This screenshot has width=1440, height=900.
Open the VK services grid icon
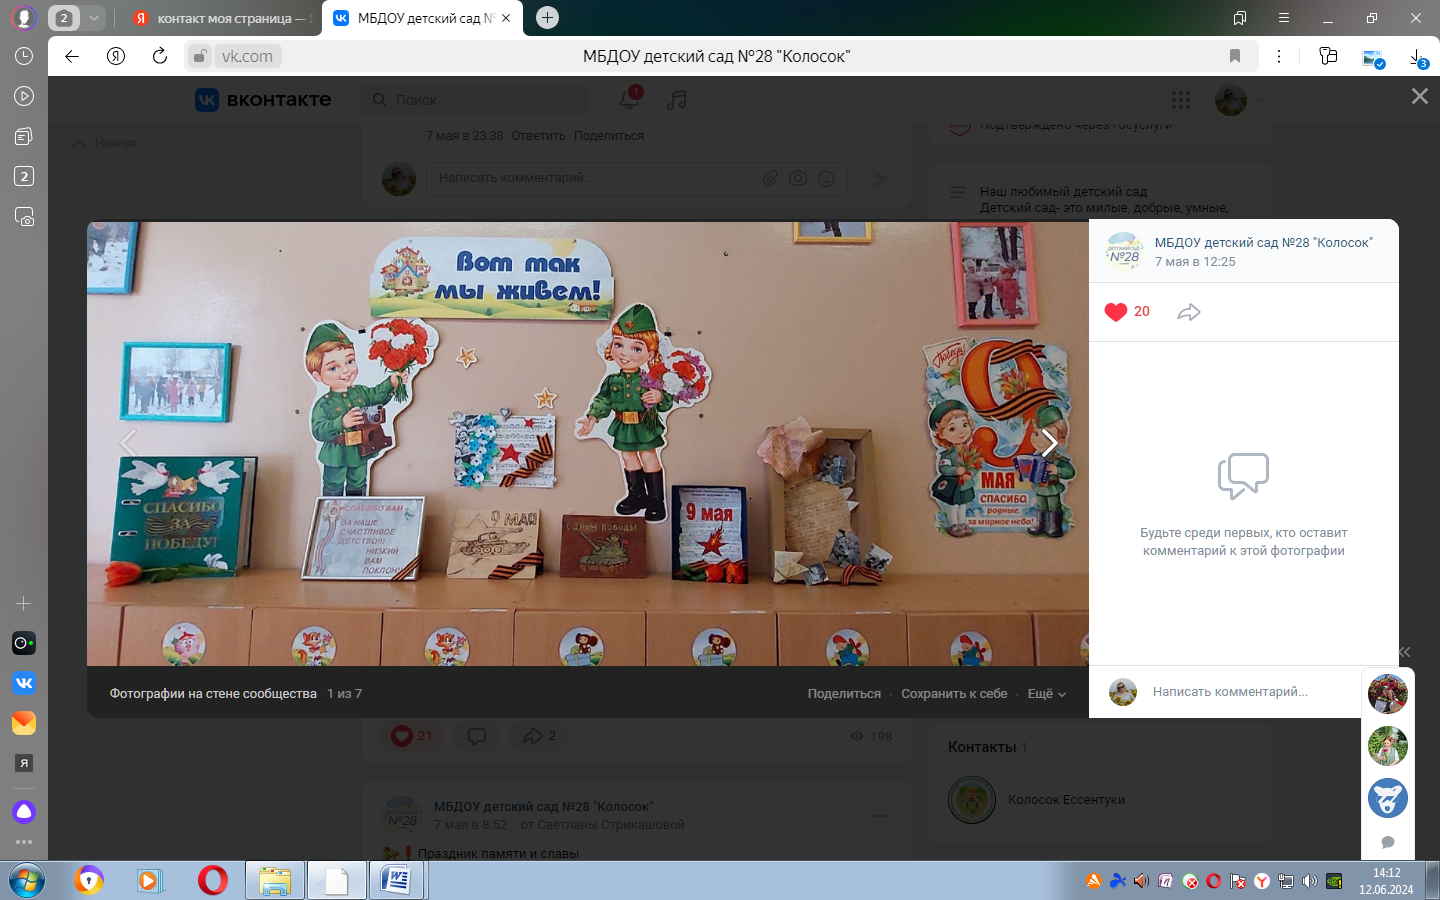point(1181,100)
